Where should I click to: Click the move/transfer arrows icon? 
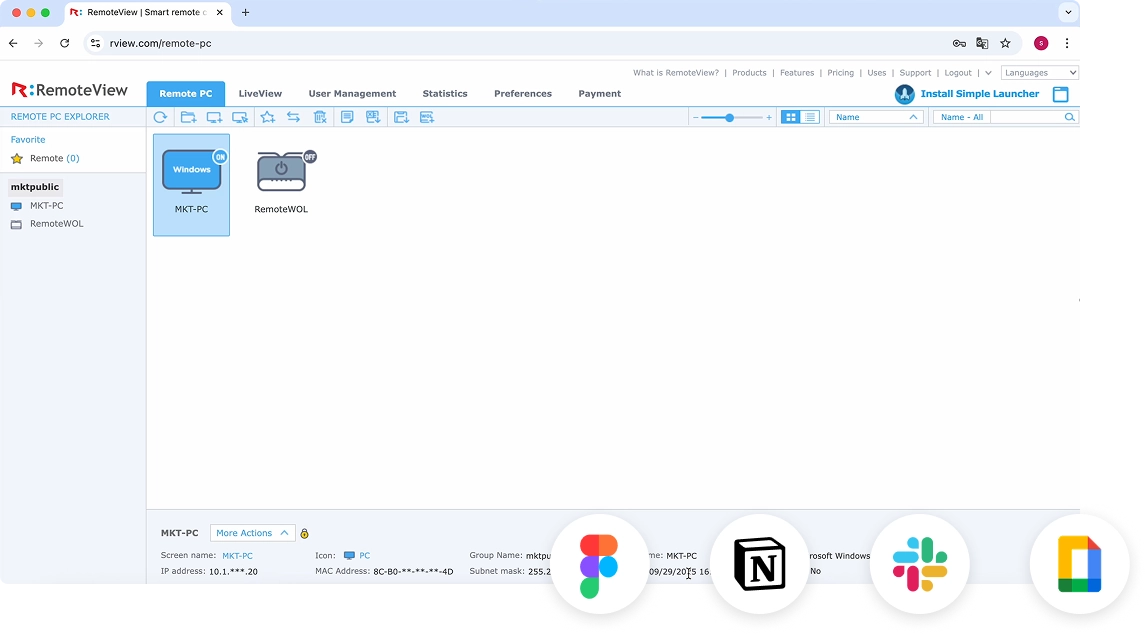(x=293, y=117)
